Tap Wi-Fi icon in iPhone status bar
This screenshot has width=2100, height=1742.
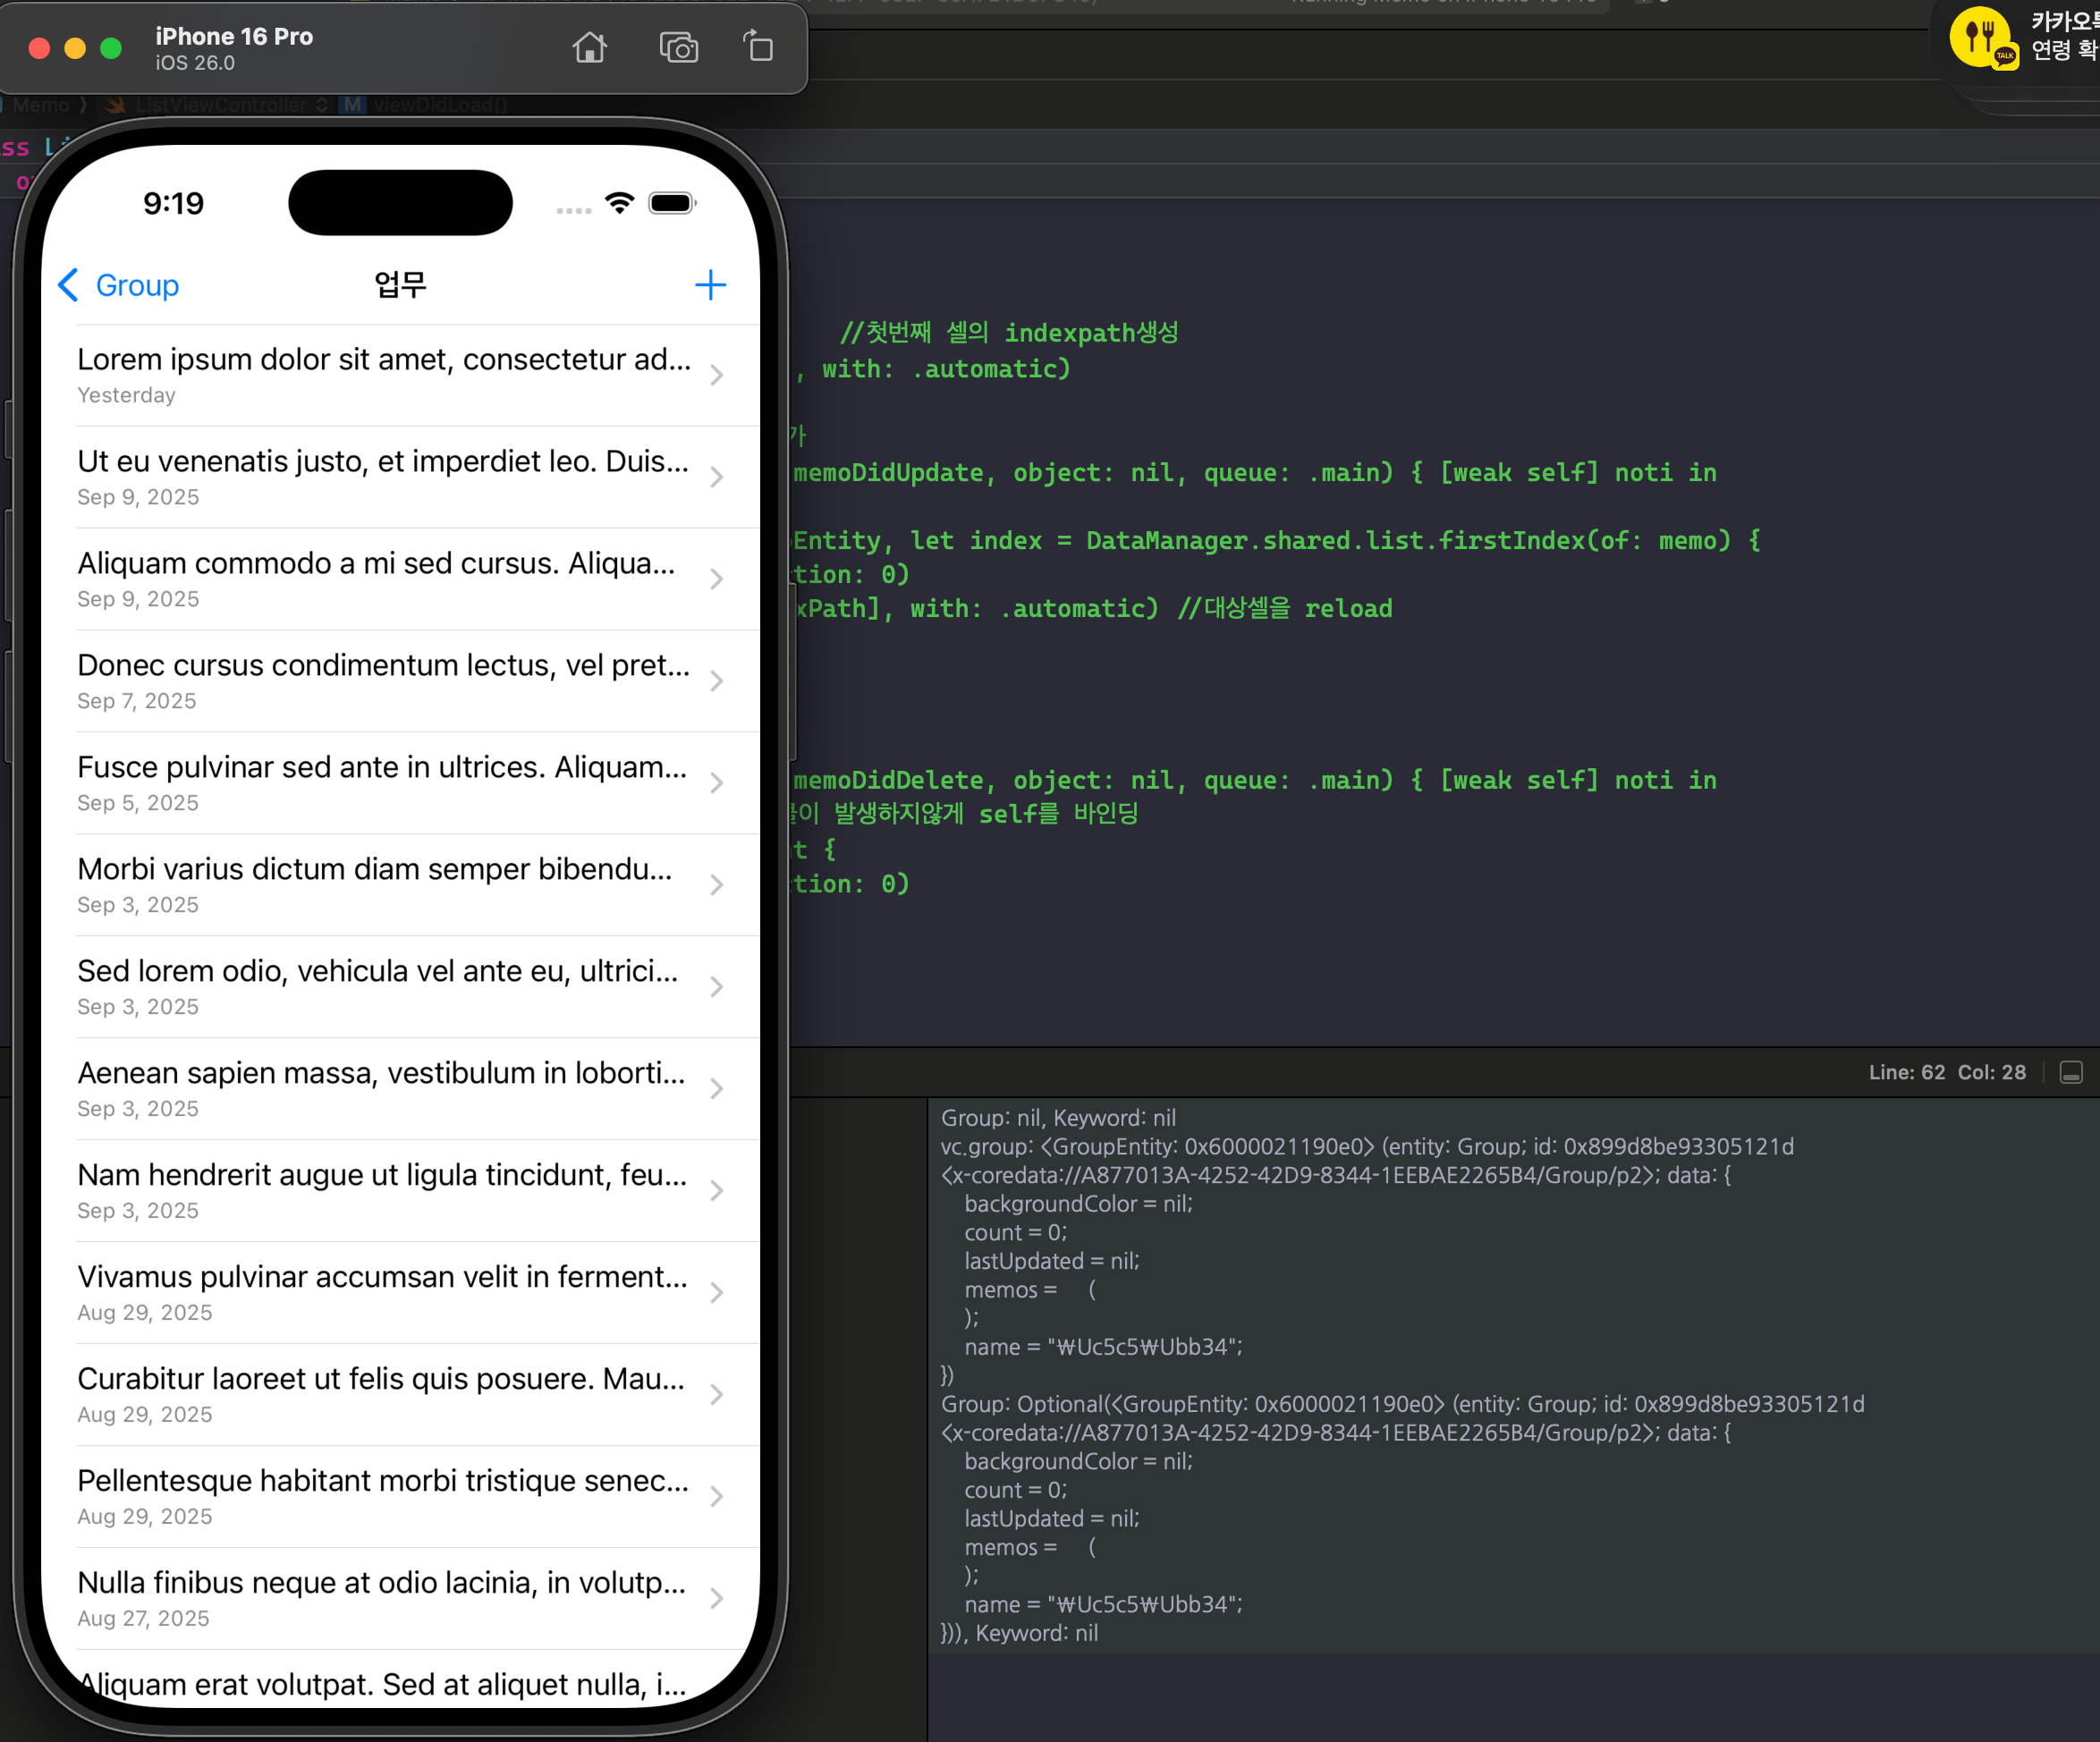click(x=620, y=203)
